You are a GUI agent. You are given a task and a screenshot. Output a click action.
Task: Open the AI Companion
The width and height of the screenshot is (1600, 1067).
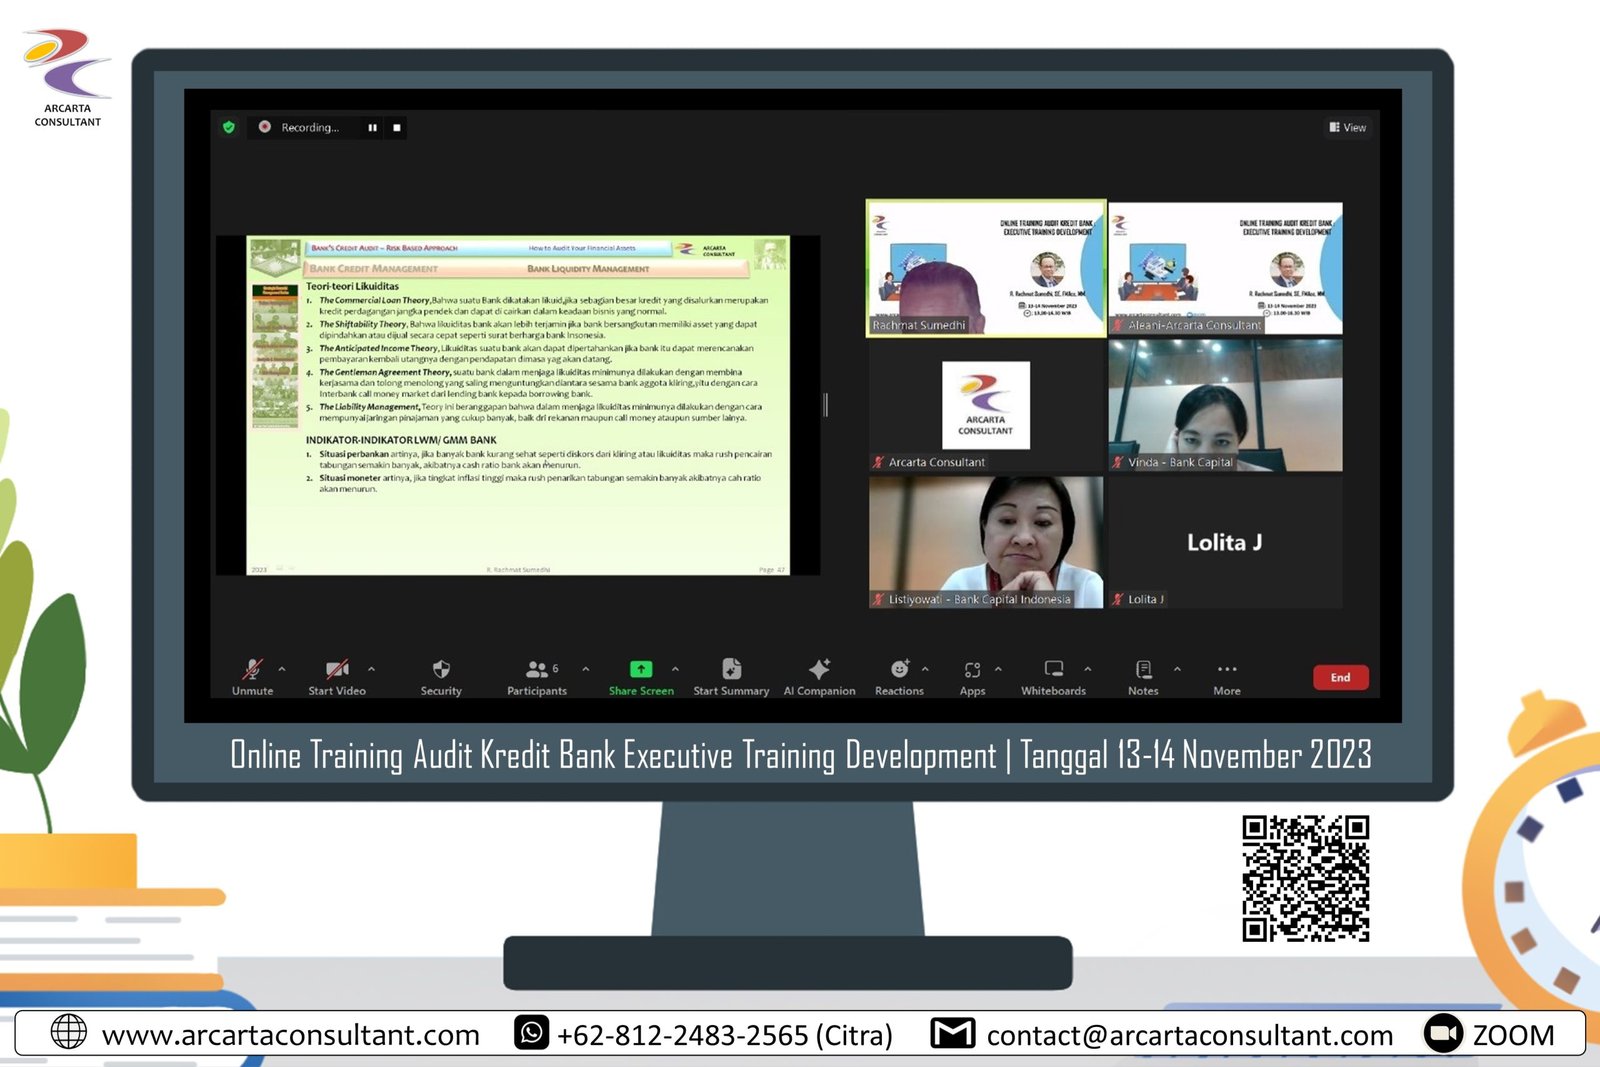tap(819, 669)
